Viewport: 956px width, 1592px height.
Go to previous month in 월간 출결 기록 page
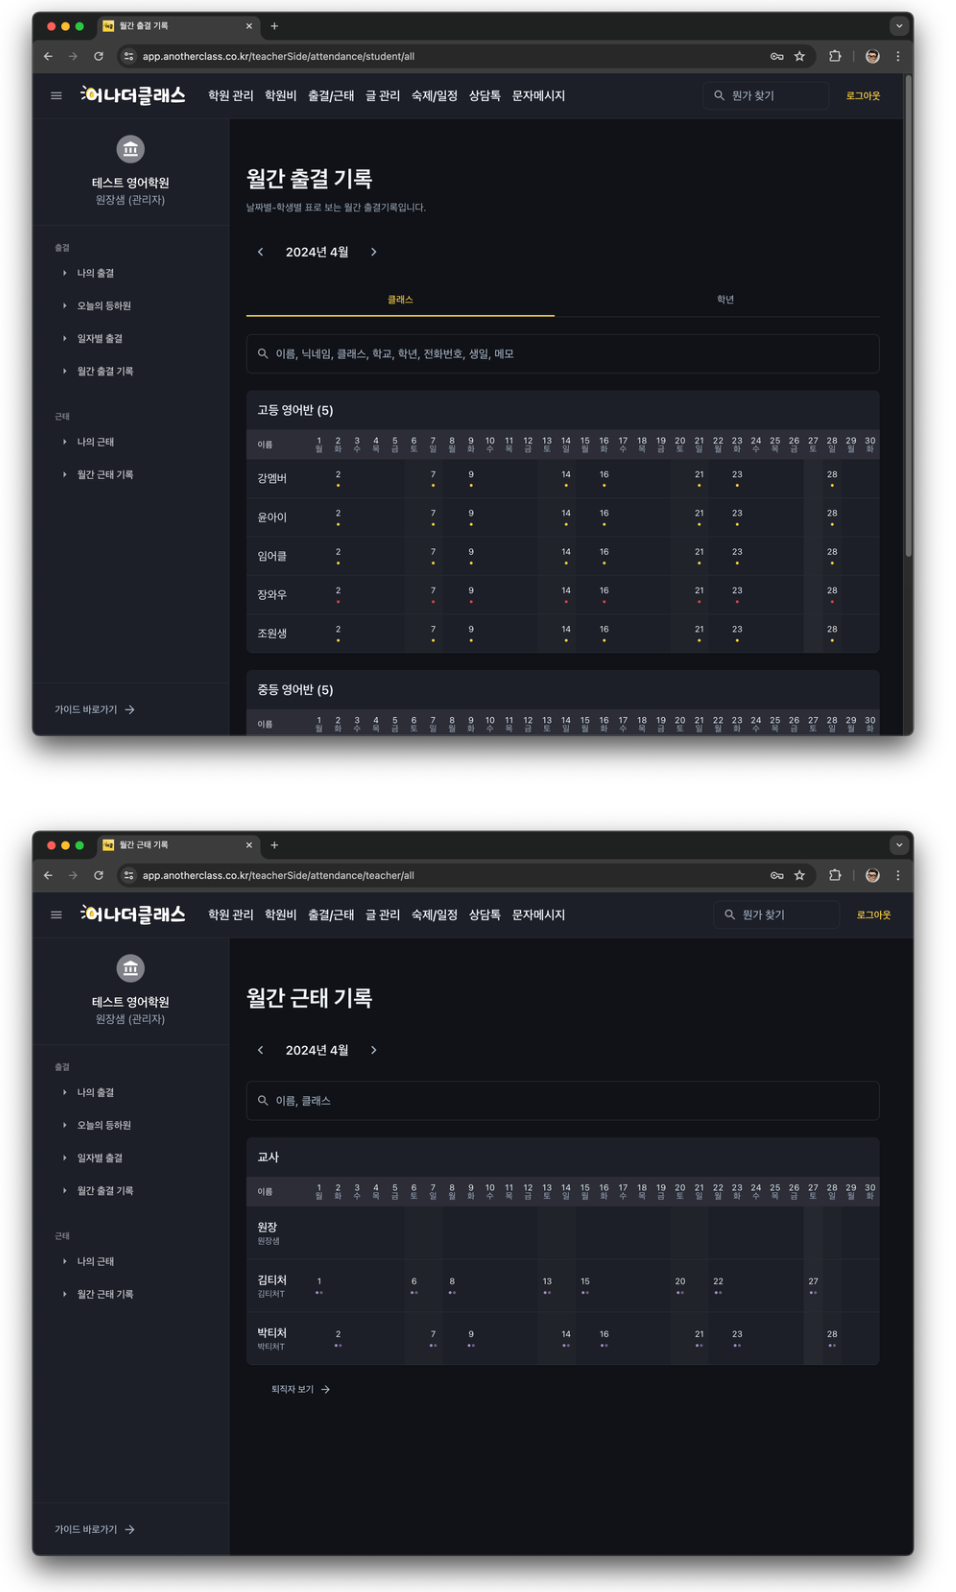[x=260, y=252]
